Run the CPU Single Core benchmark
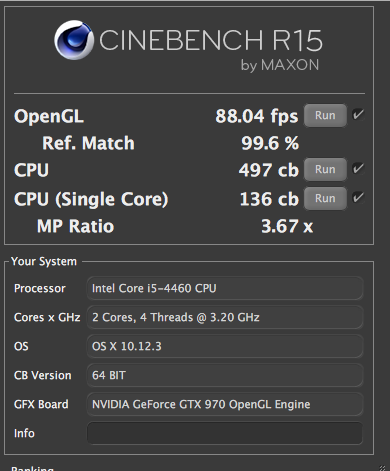 (325, 198)
